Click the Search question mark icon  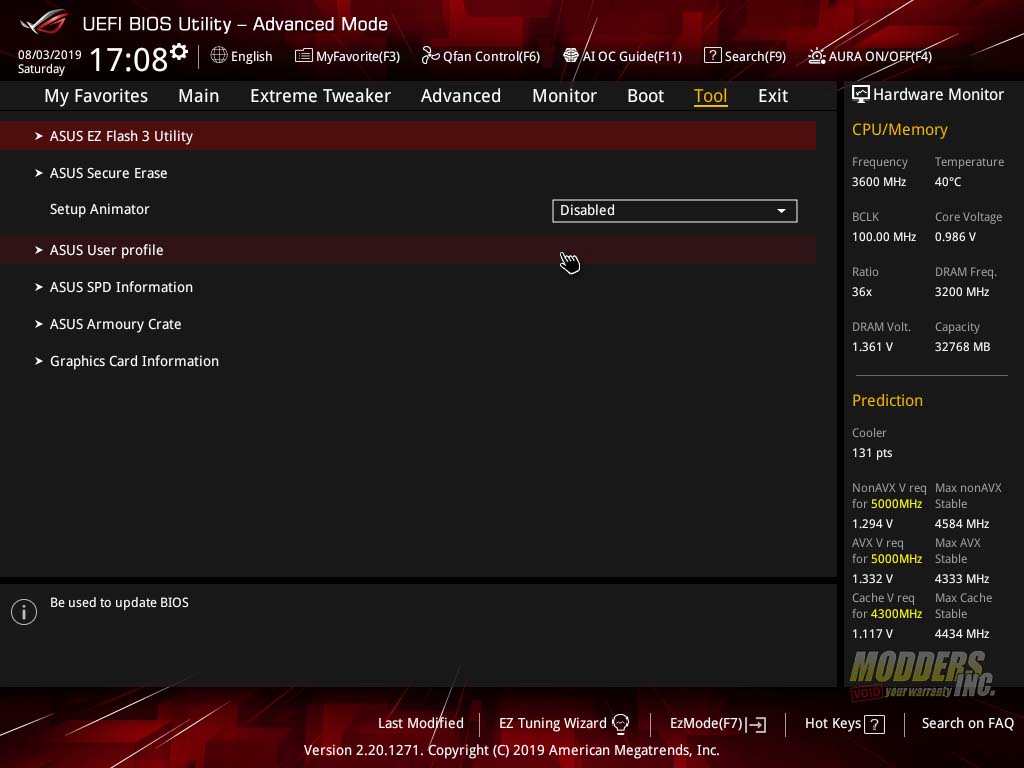pyautogui.click(x=712, y=56)
